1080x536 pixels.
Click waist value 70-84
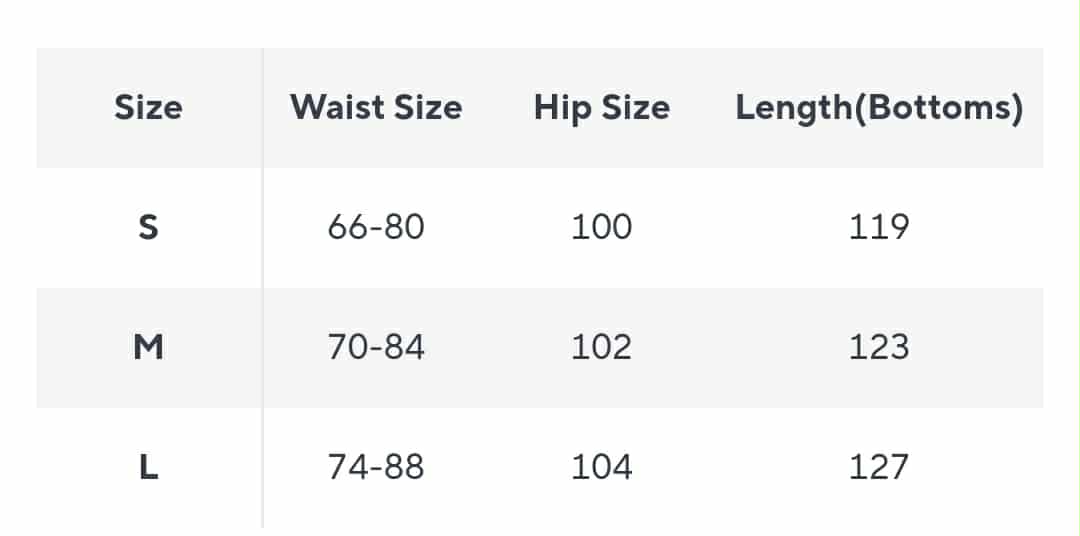tap(376, 347)
